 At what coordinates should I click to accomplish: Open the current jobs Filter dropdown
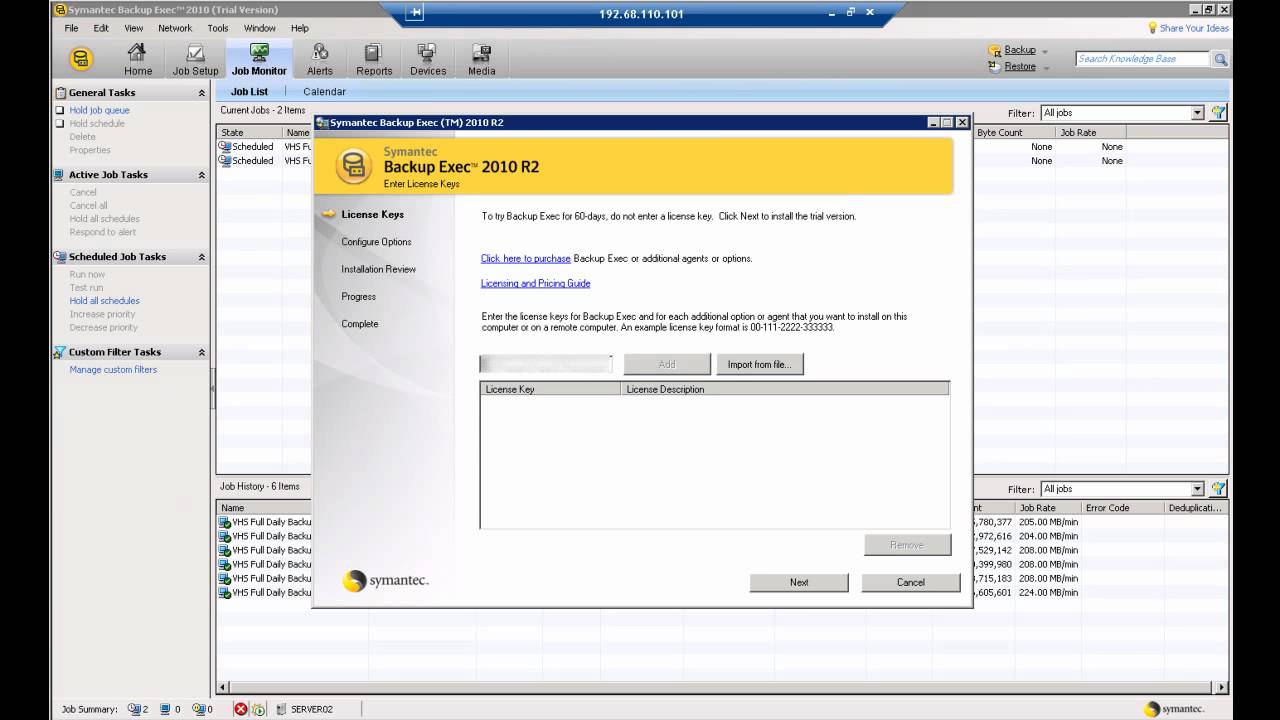[1198, 113]
